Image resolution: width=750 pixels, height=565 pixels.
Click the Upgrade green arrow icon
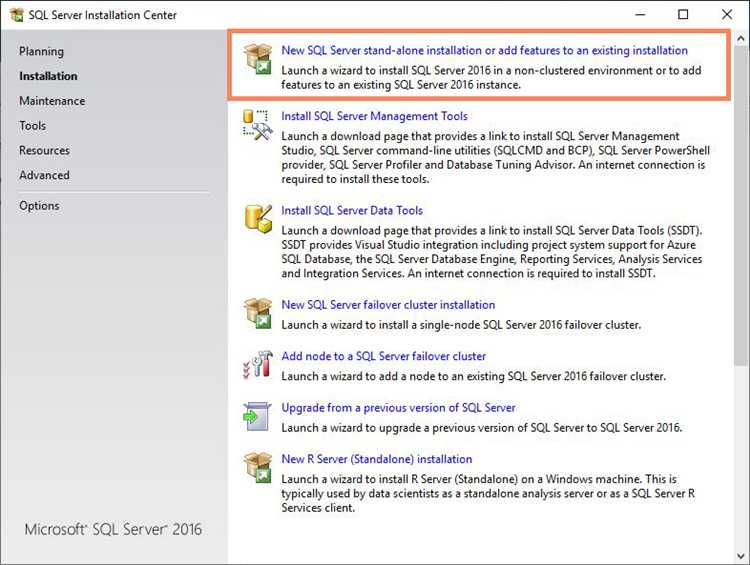tap(257, 416)
